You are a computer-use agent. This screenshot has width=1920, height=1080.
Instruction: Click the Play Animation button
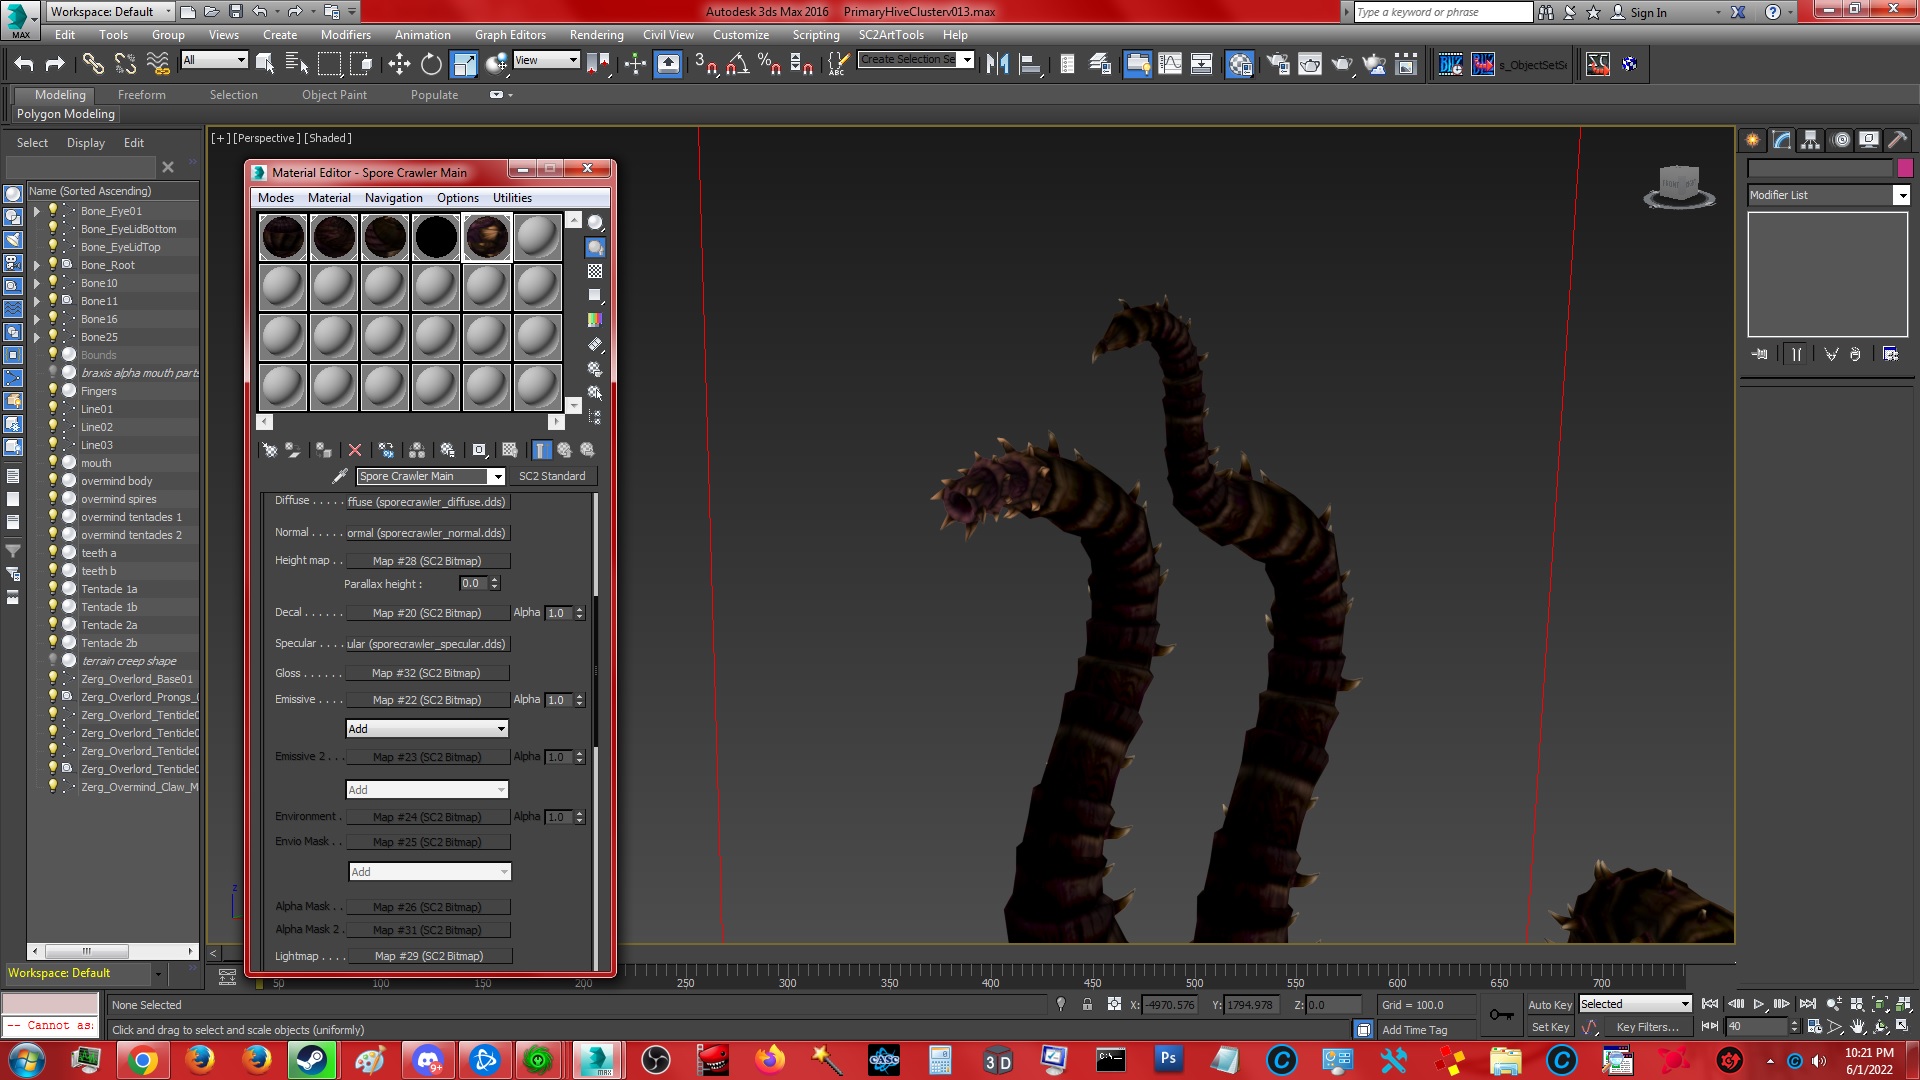coord(1759,1003)
